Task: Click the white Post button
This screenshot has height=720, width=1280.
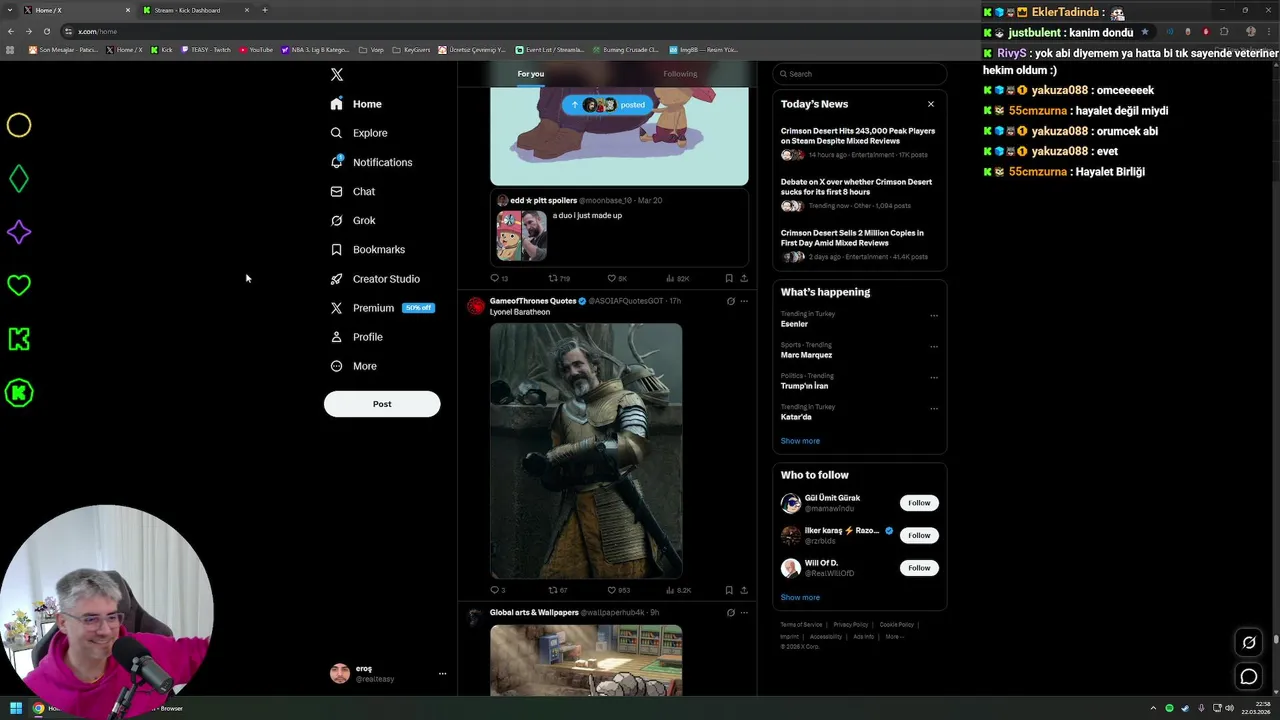Action: (382, 404)
